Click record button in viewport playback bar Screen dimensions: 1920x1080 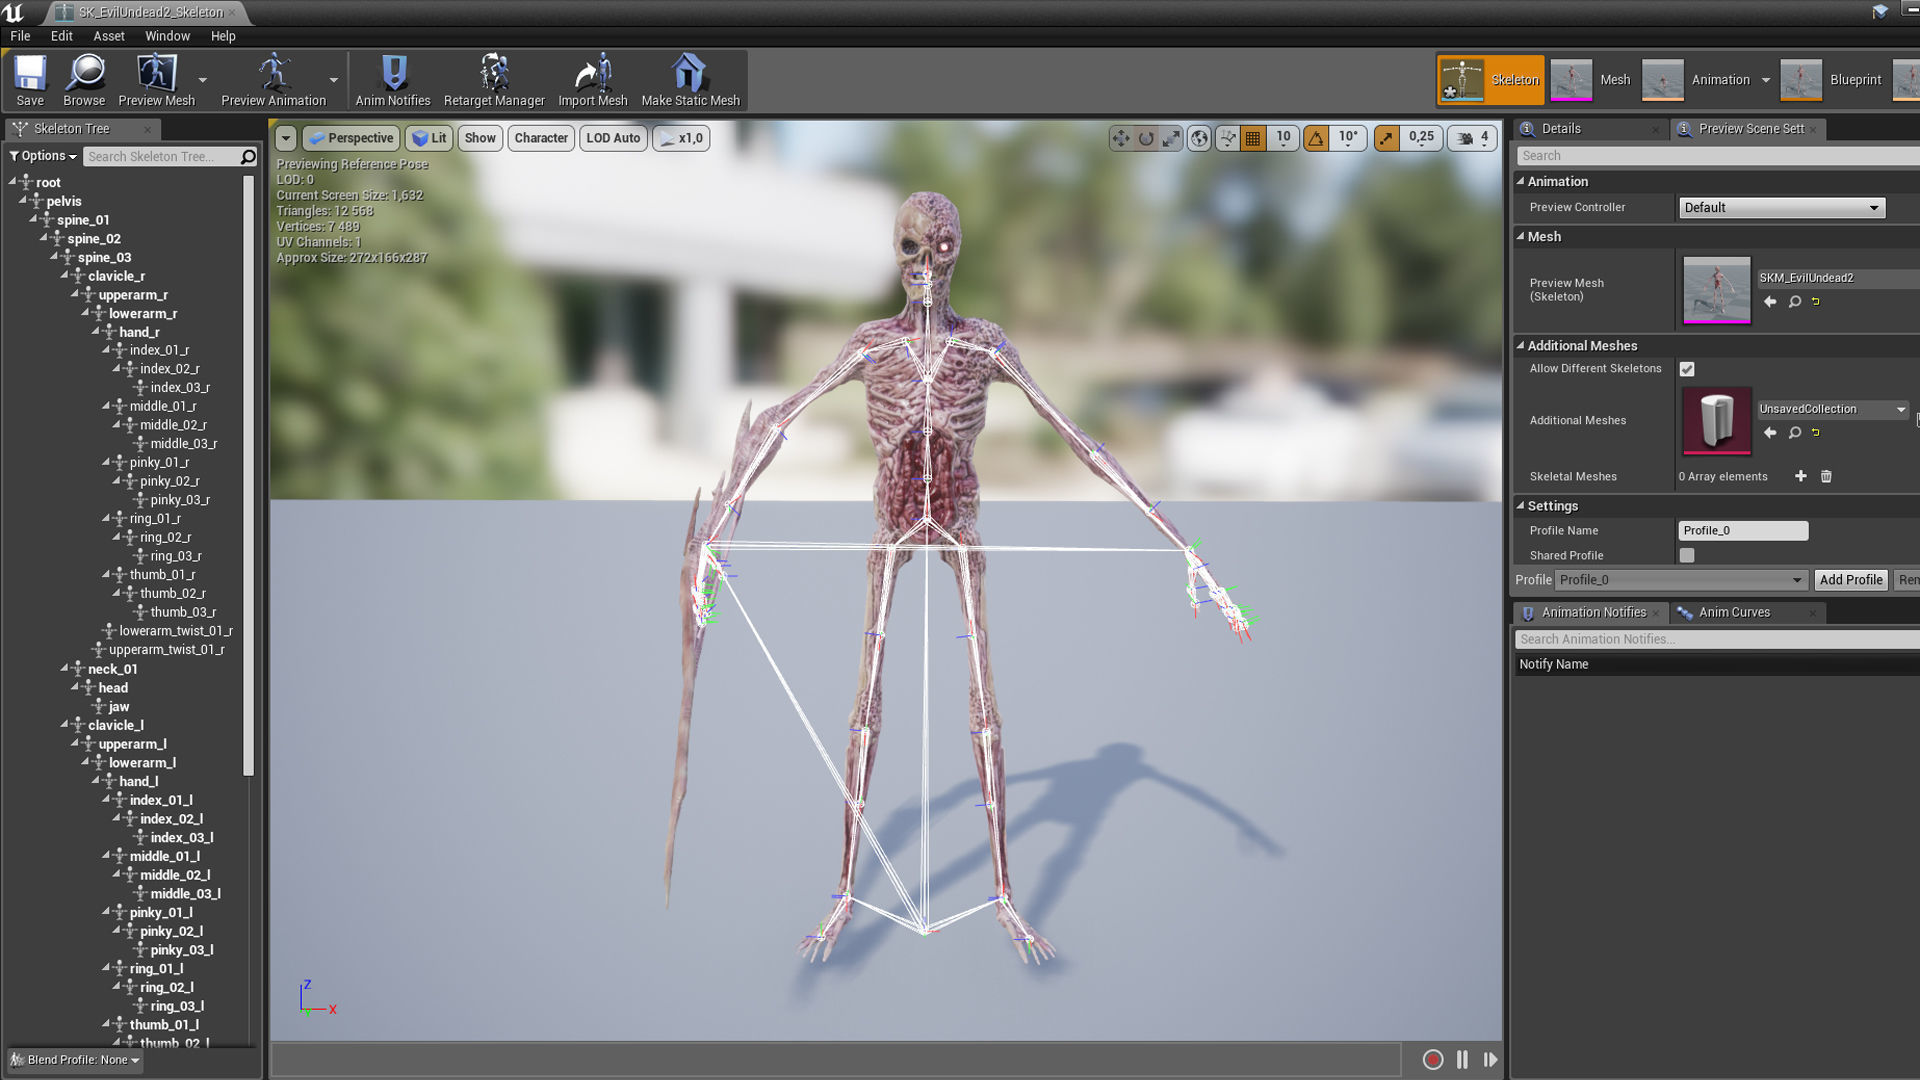coord(1432,1059)
